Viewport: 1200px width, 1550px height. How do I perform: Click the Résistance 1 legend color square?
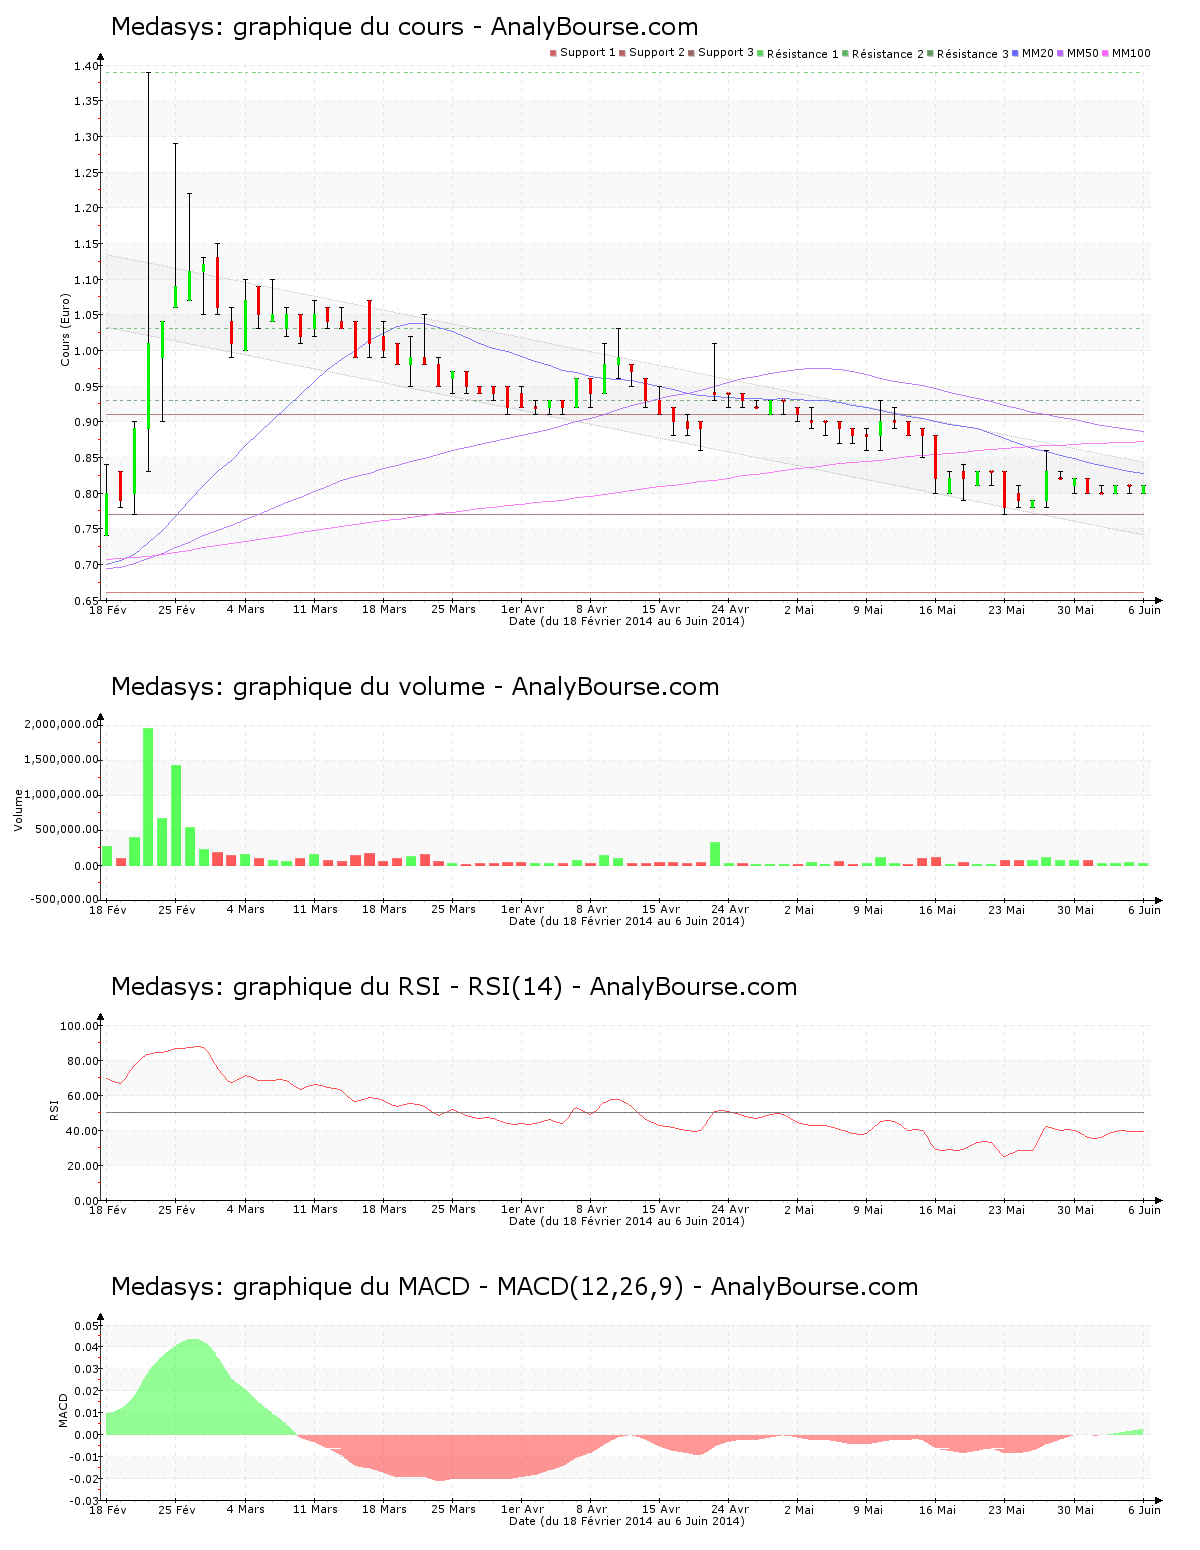(761, 53)
